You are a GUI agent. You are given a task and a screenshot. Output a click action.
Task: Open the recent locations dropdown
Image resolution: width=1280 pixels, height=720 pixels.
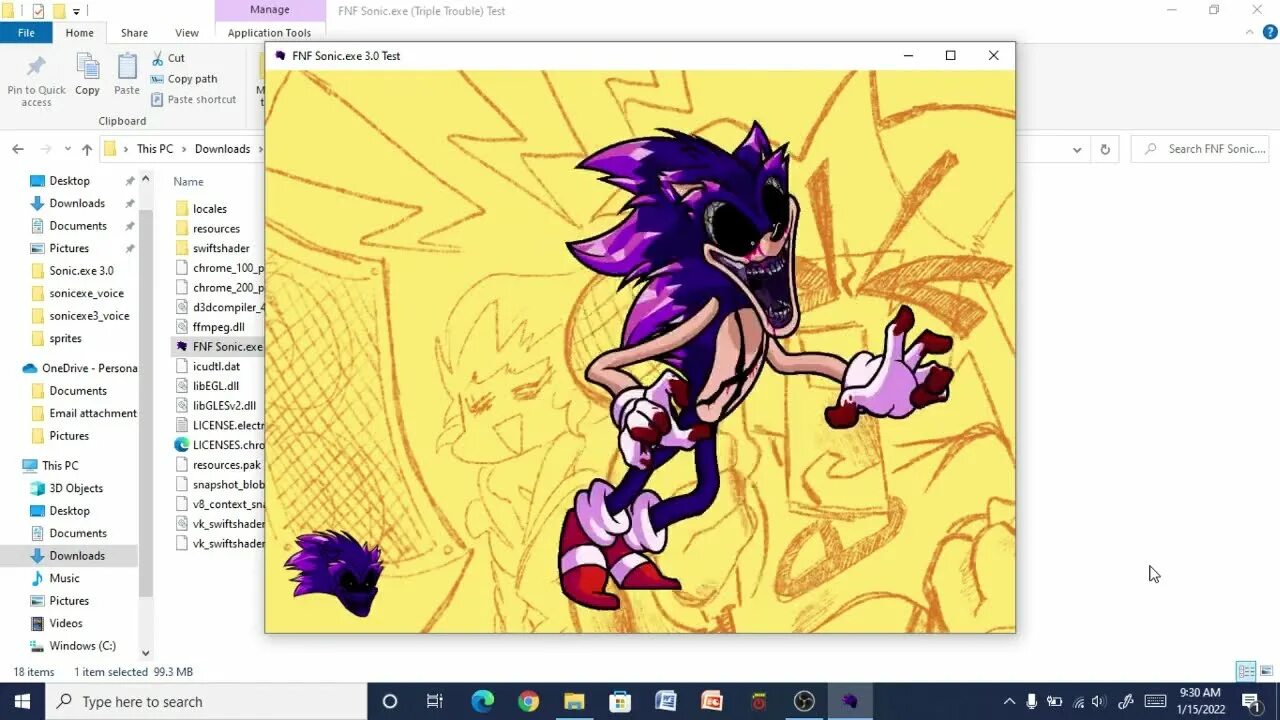[x=68, y=149]
